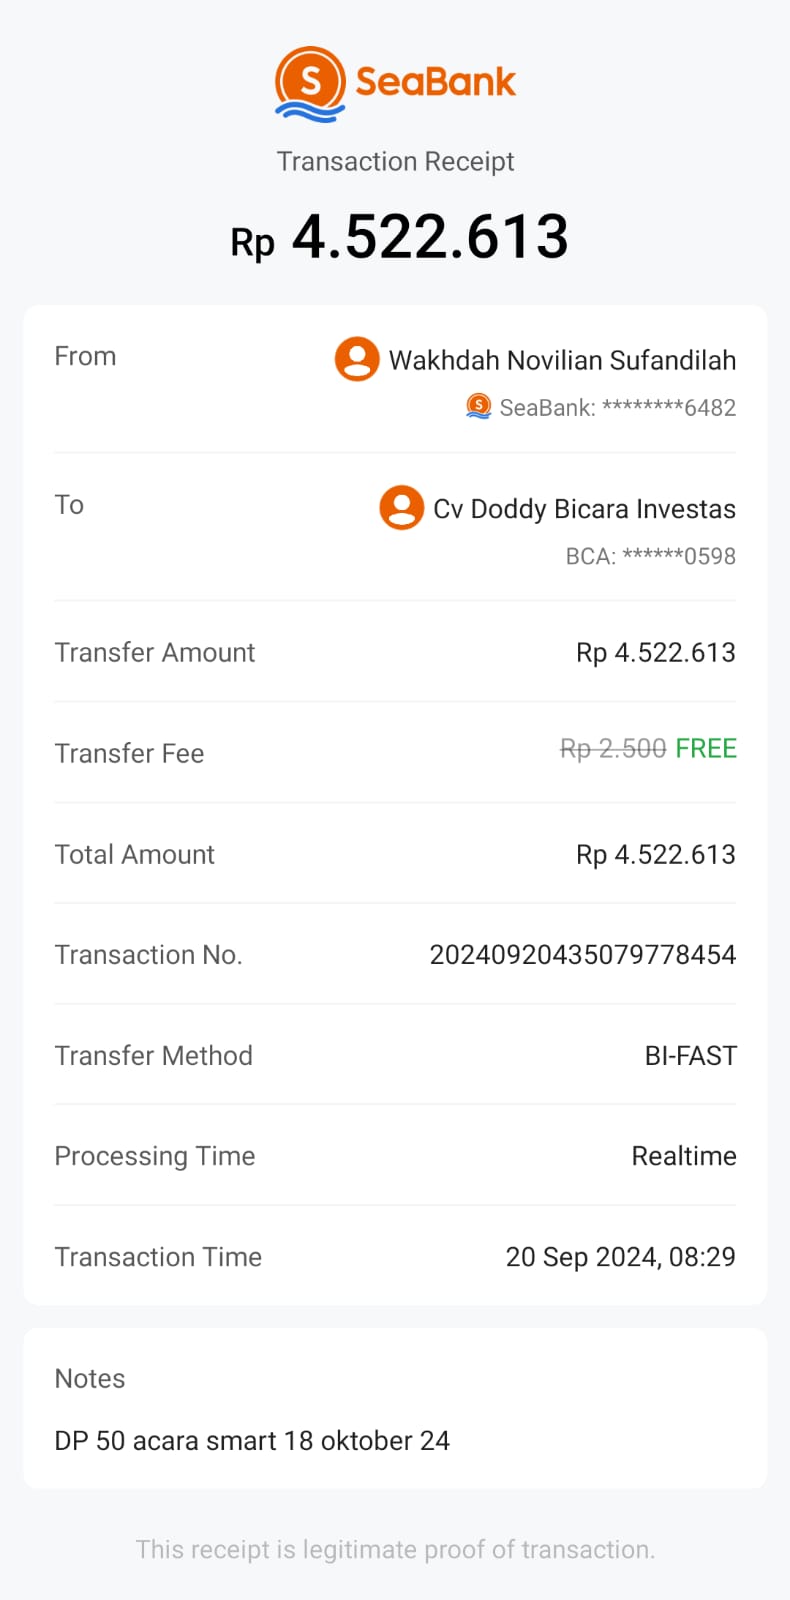Click the Total Amount value
Screen dimensions: 790x1600
click(x=655, y=855)
